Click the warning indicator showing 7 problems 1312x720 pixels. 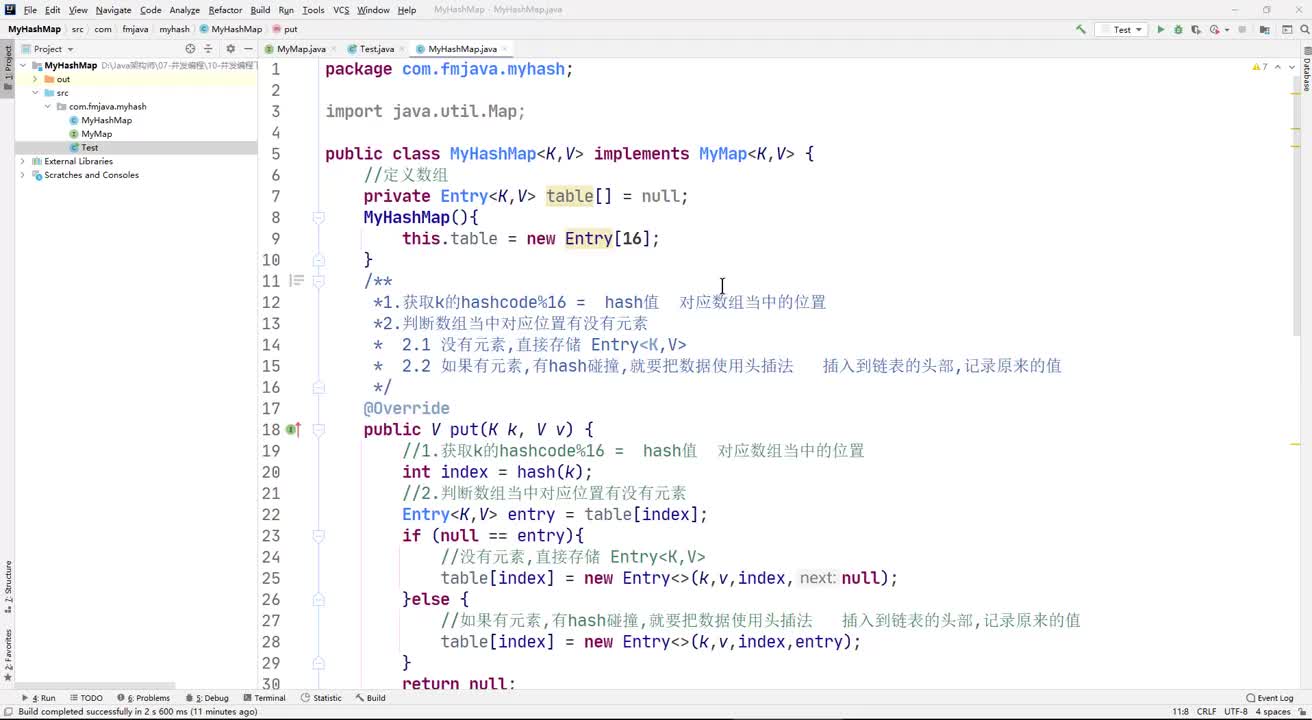1260,67
